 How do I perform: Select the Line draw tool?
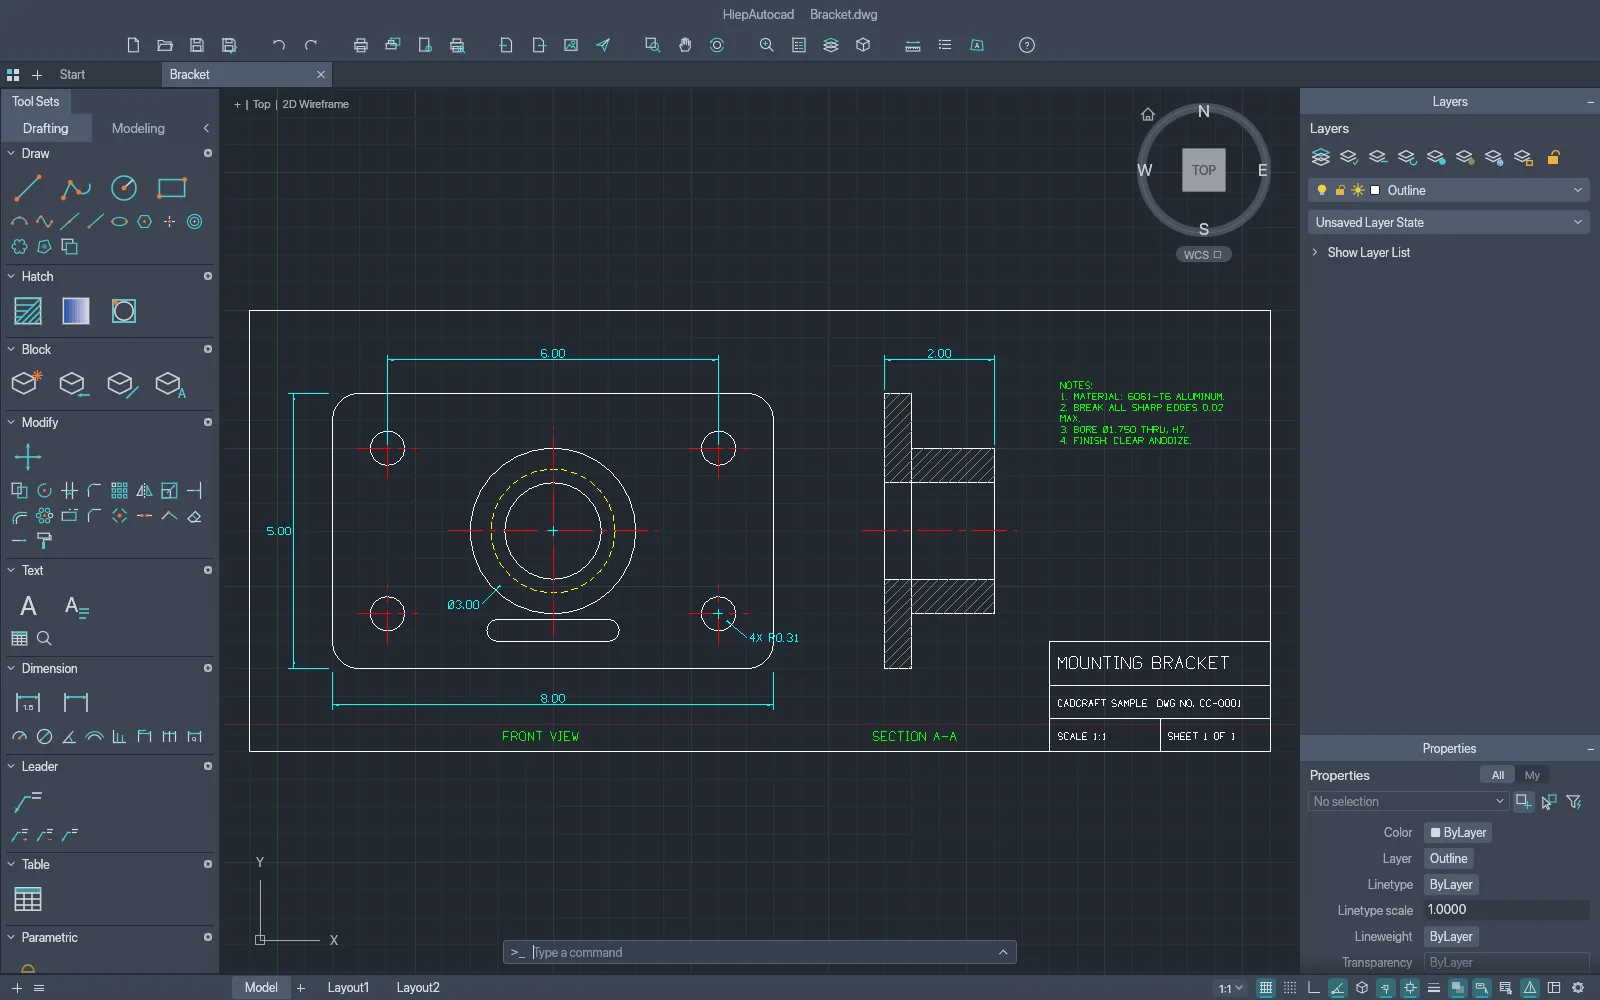(x=28, y=188)
